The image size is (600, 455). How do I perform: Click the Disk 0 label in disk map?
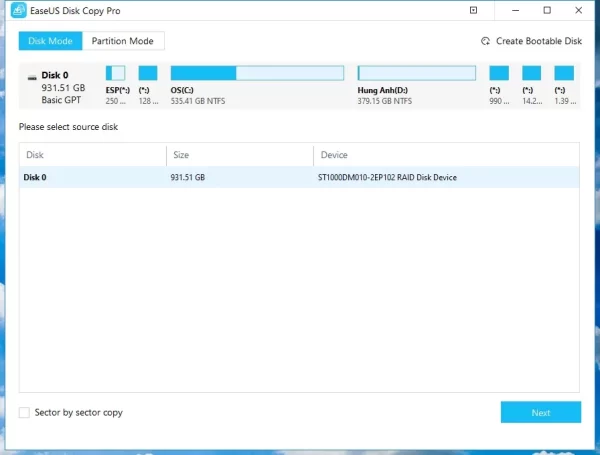pos(55,75)
